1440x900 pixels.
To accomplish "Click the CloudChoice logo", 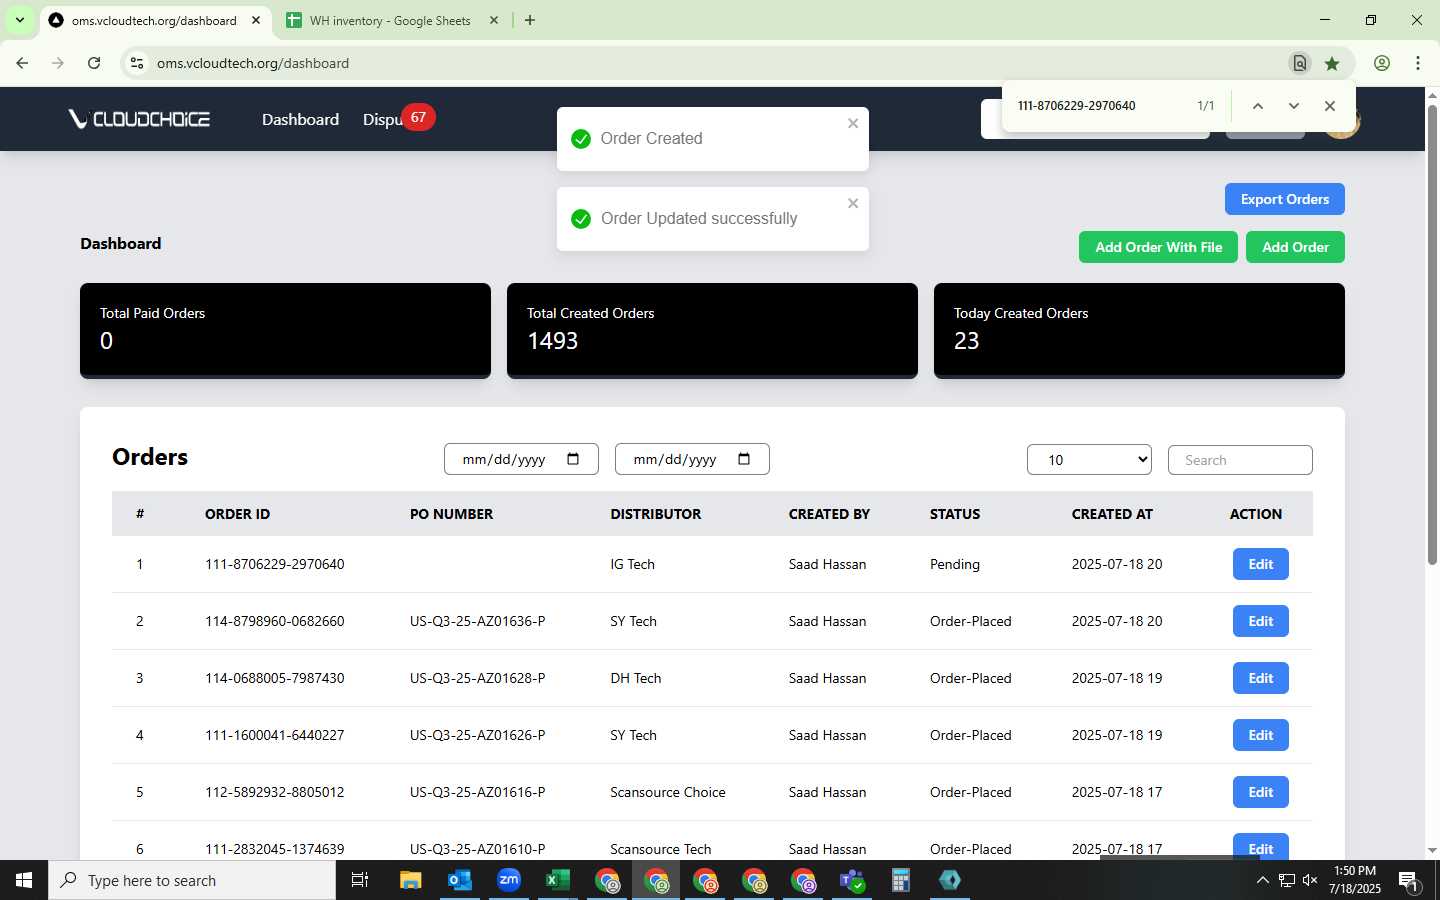I will coord(139,119).
